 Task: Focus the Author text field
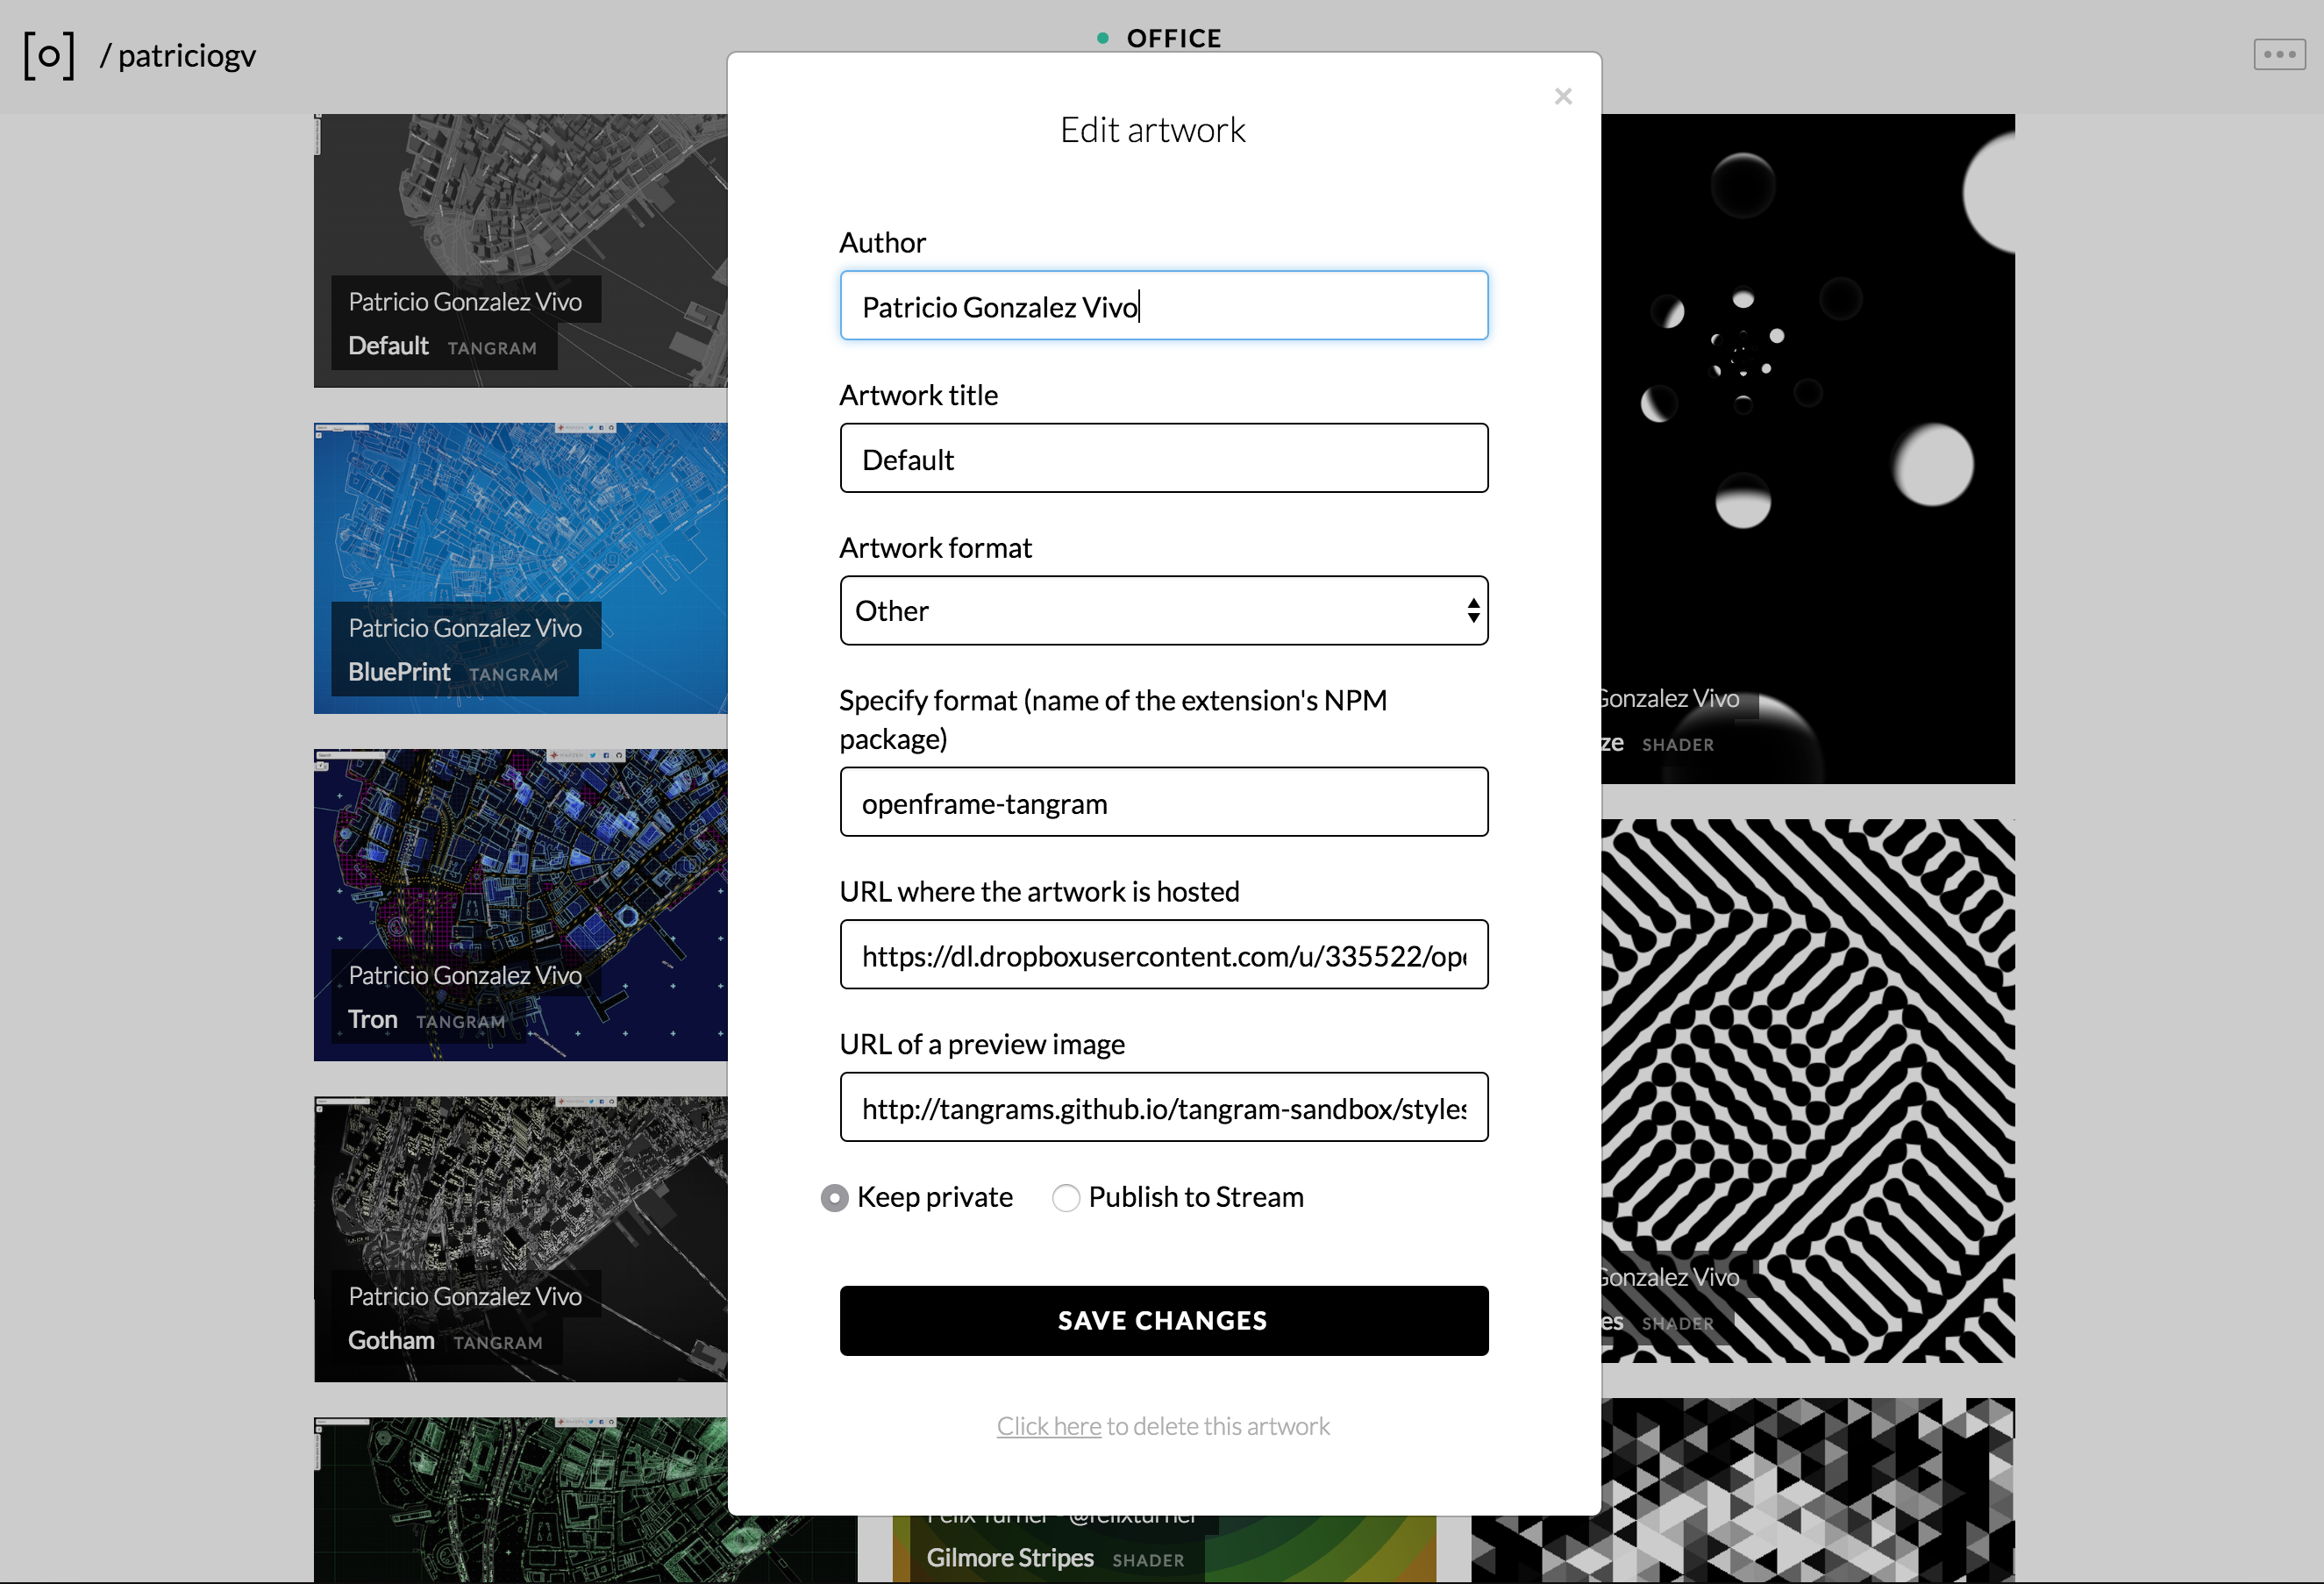coord(1163,306)
